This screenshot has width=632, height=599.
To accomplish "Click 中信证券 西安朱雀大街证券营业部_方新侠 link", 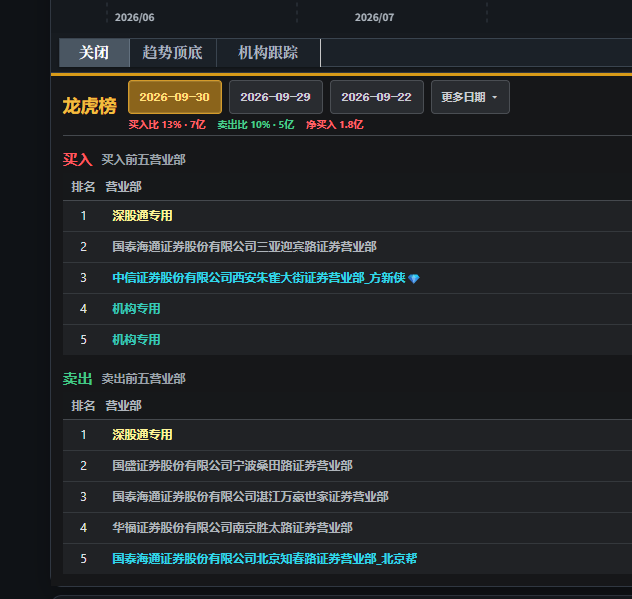I will (258, 278).
